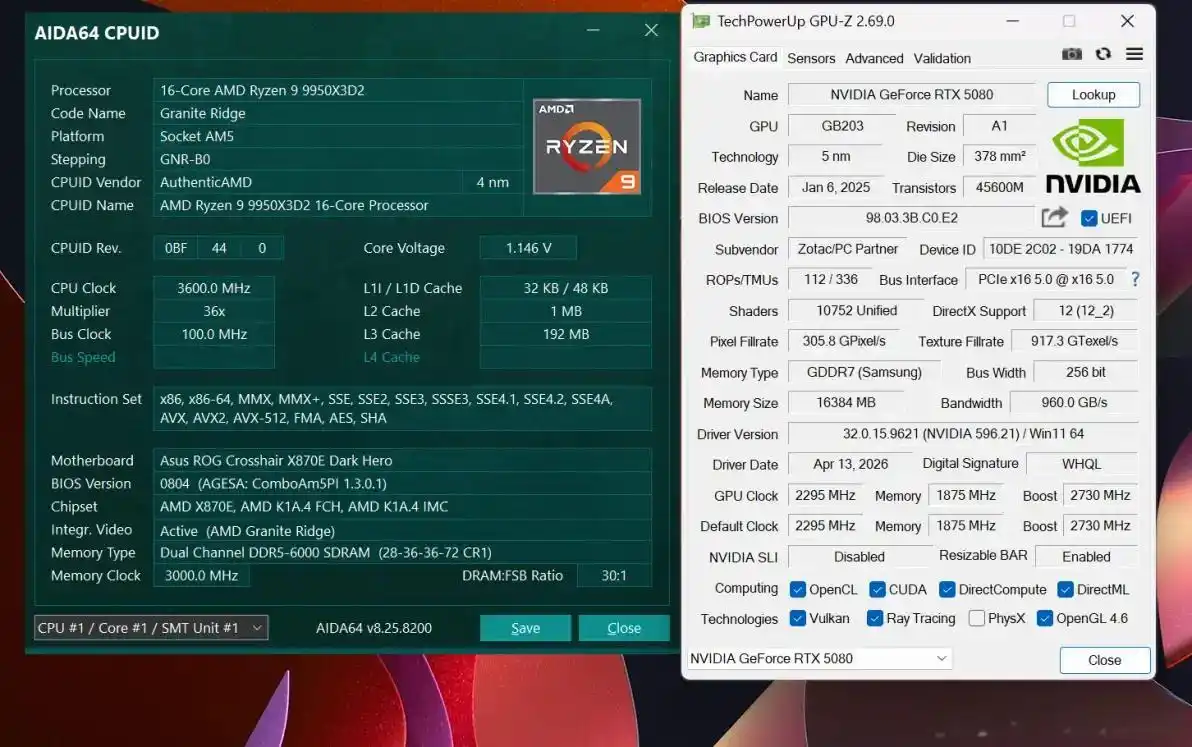Click the Die Size value 378 mm²

[1000, 157]
